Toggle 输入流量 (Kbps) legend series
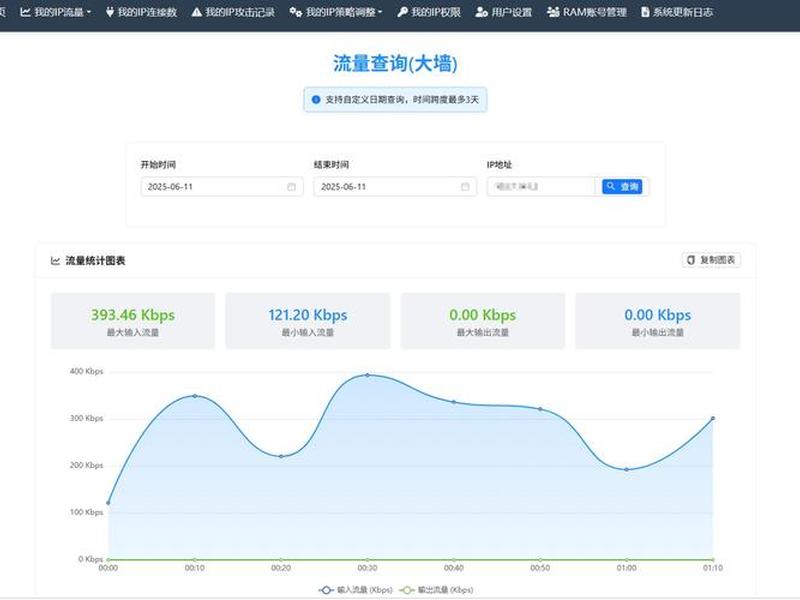This screenshot has height=600, width=800. (x=356, y=590)
